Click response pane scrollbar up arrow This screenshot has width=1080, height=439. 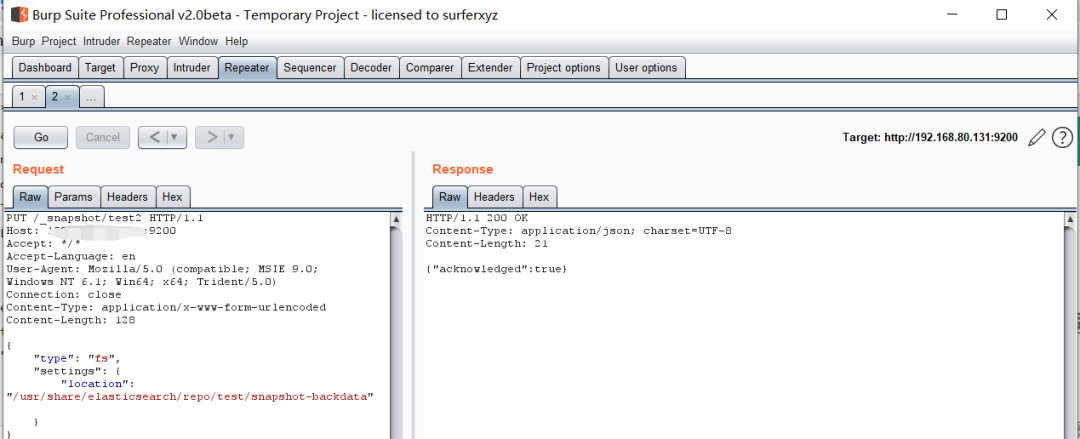click(x=1069, y=220)
